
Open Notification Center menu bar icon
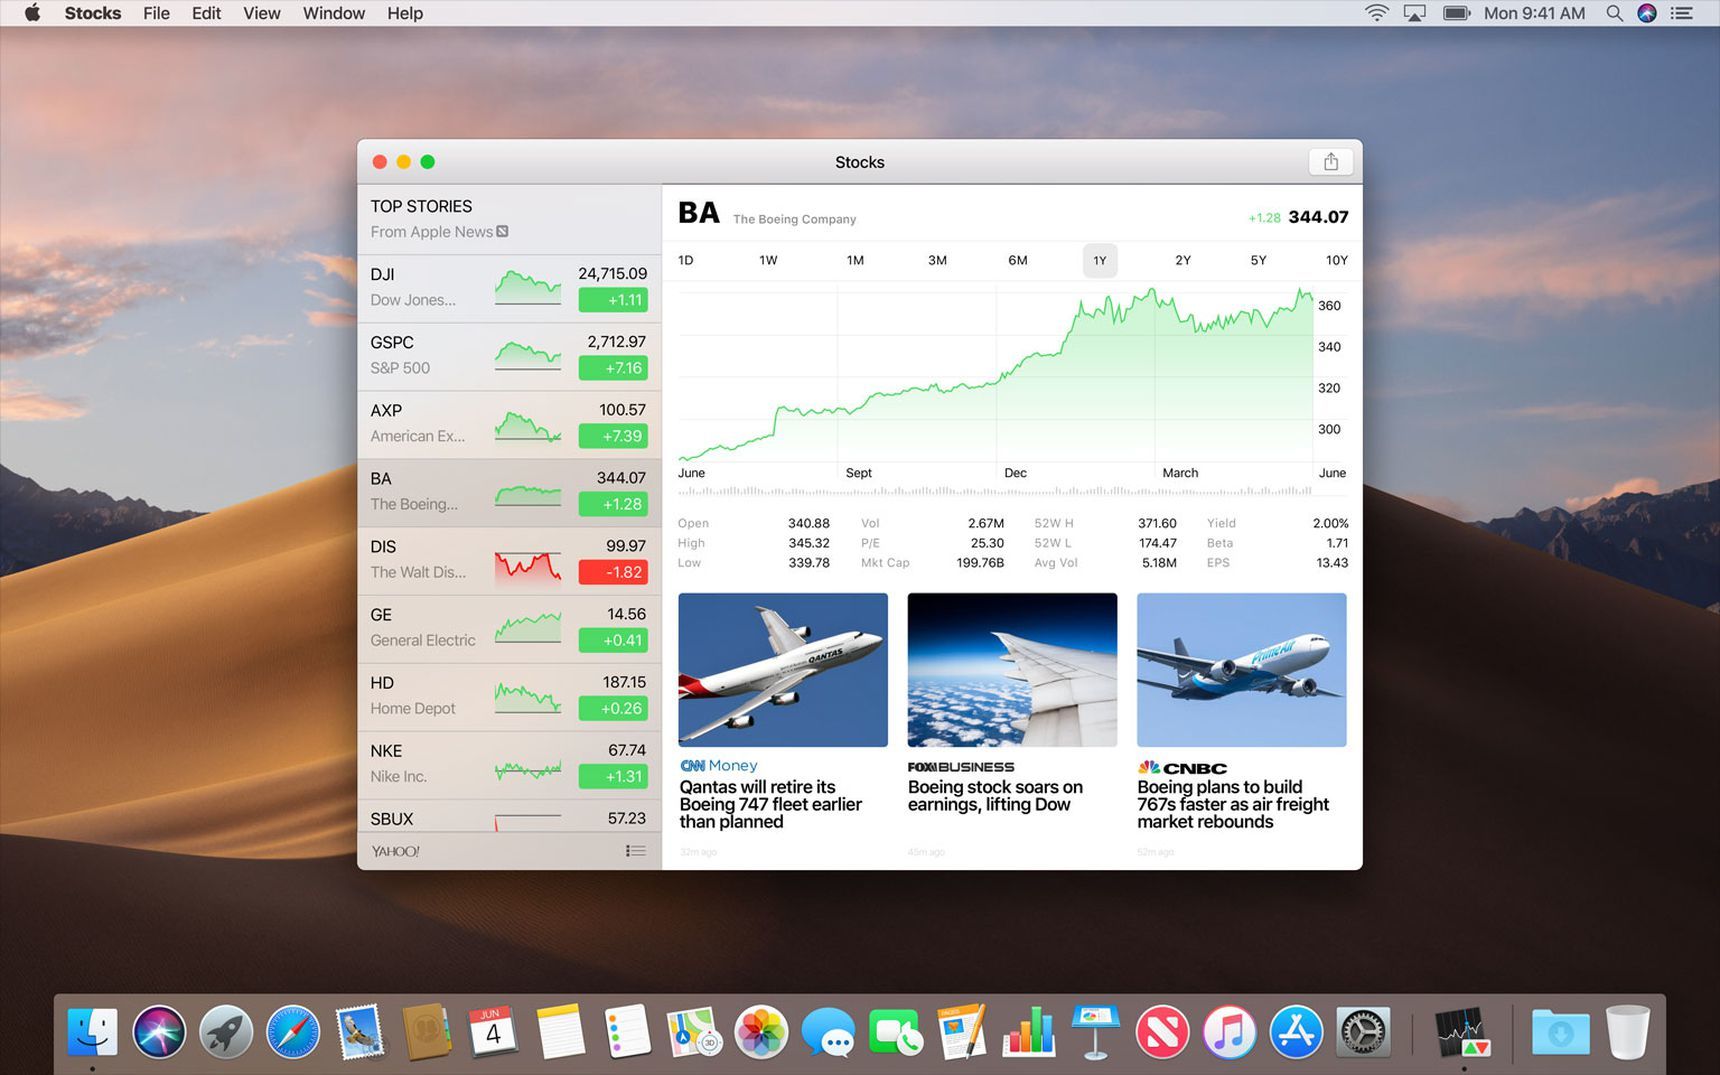[x=1682, y=13]
